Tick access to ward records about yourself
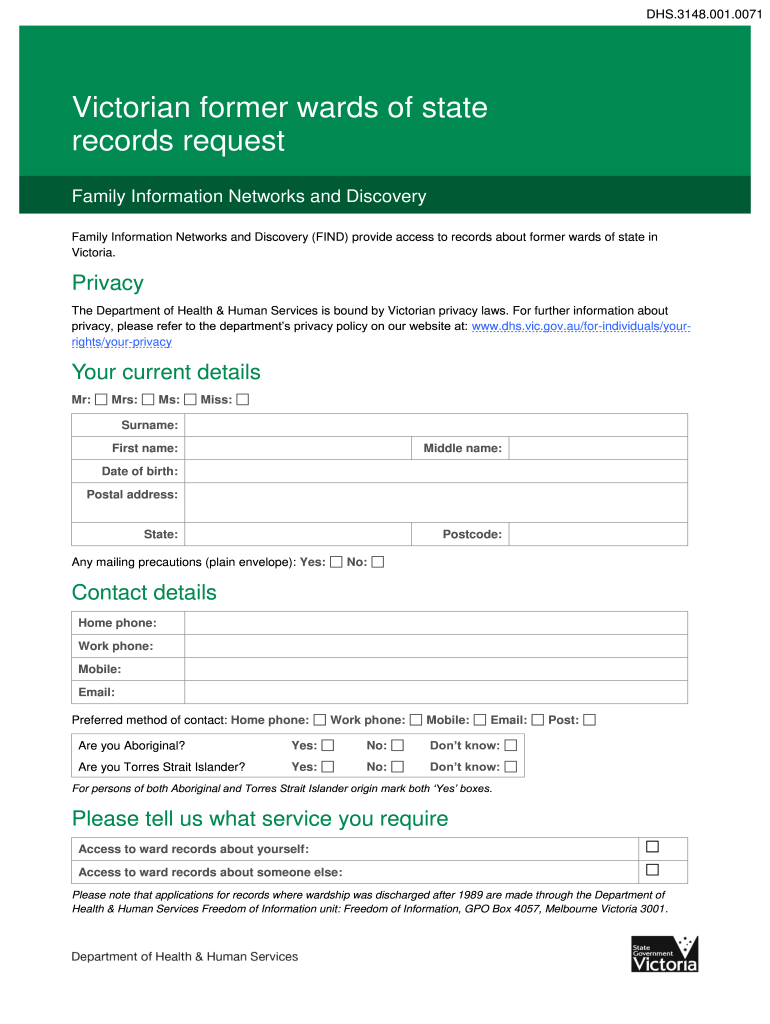770x1024 pixels. tap(652, 846)
